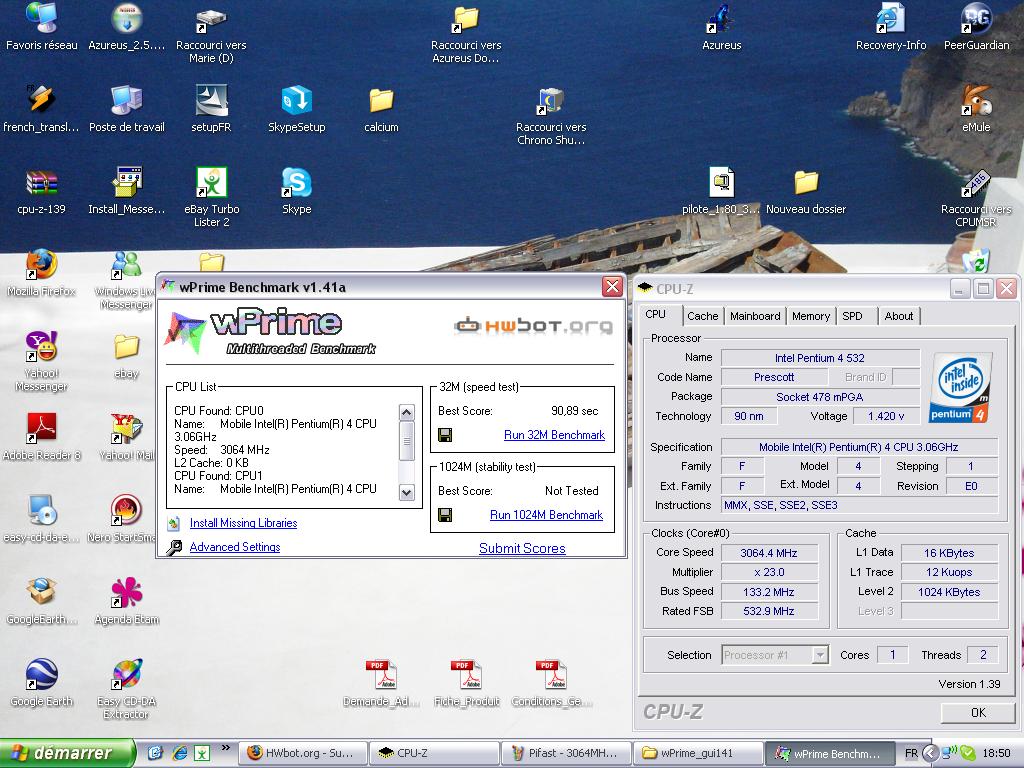Click the démarrer start button
The height and width of the screenshot is (768, 1024).
pyautogui.click(x=67, y=753)
